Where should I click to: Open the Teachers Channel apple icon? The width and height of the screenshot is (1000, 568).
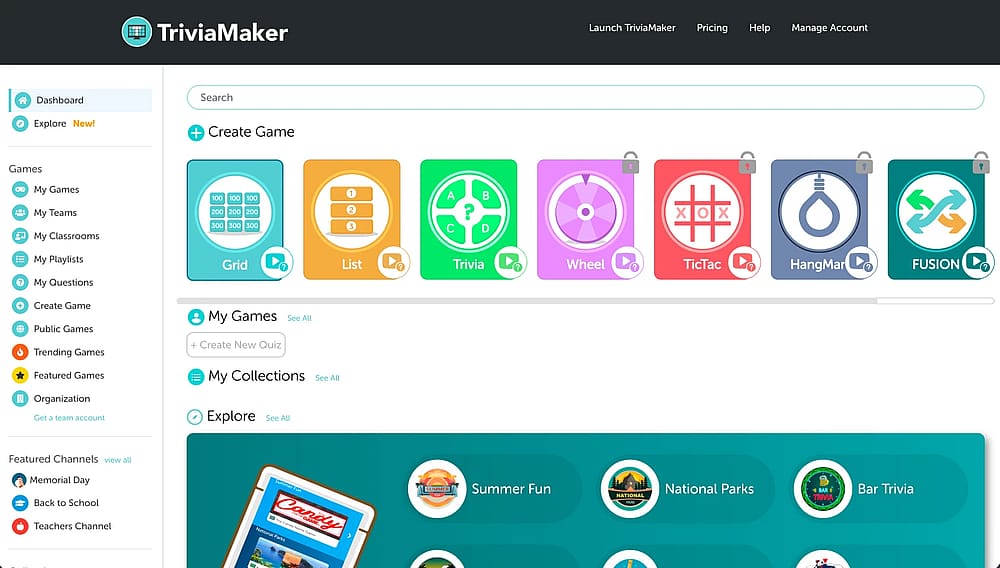[20, 527]
